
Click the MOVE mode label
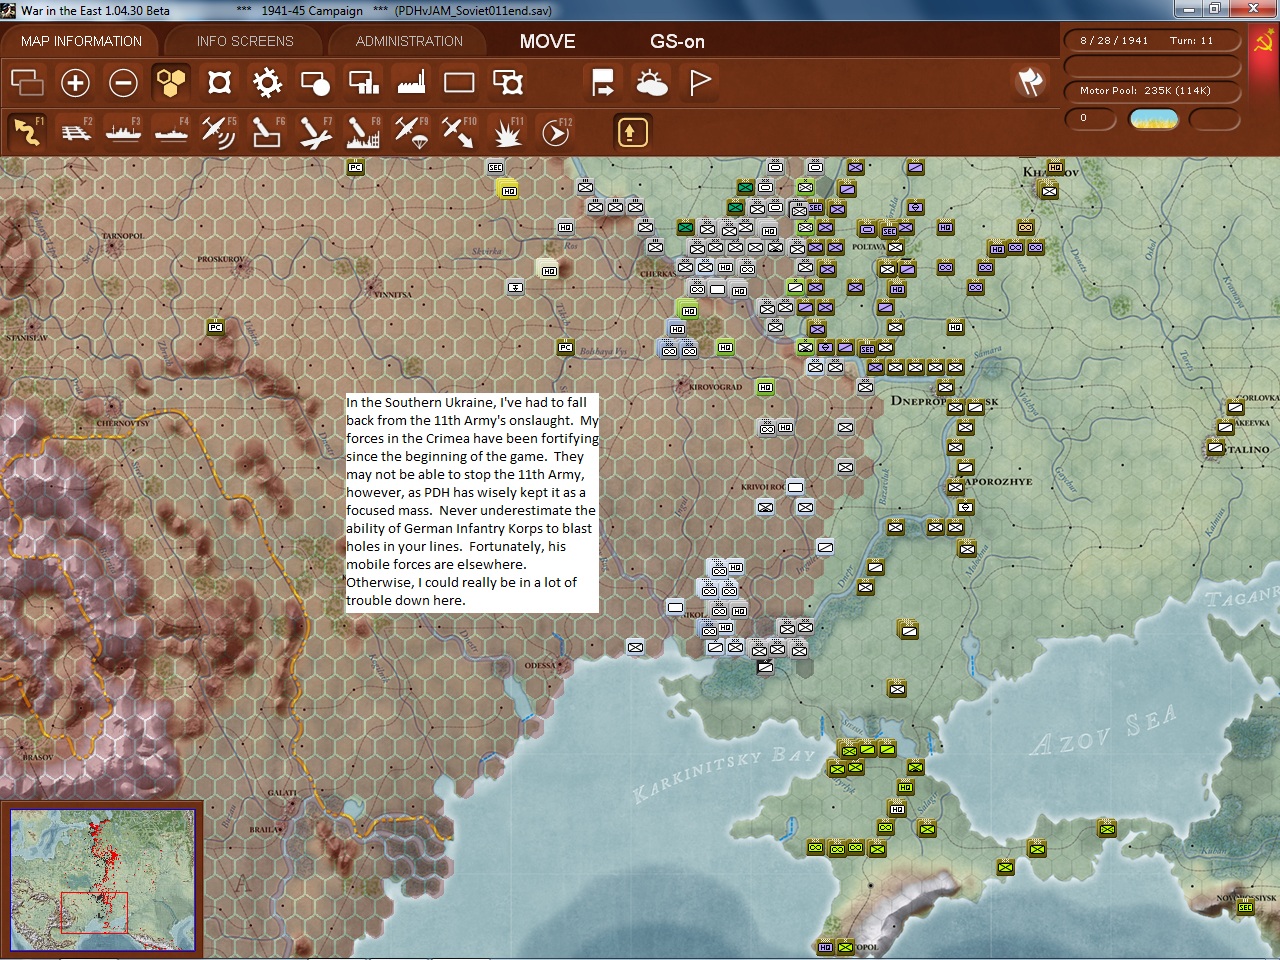coord(547,41)
